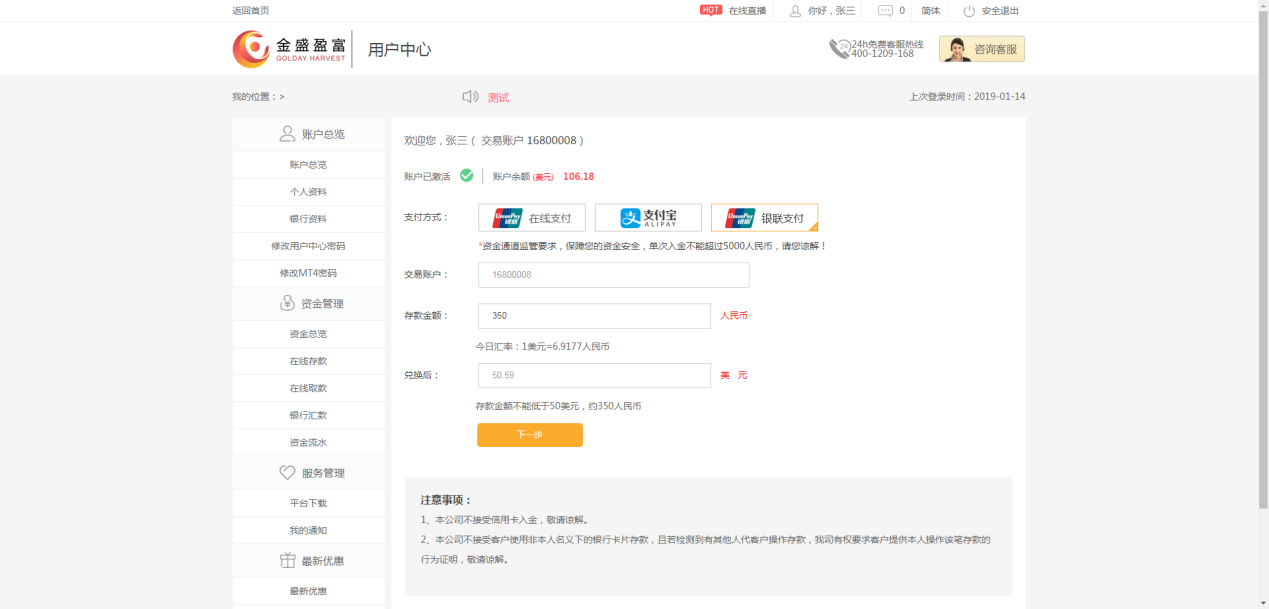Click 上次登录时间 2019-01-14 text

[x=967, y=97]
